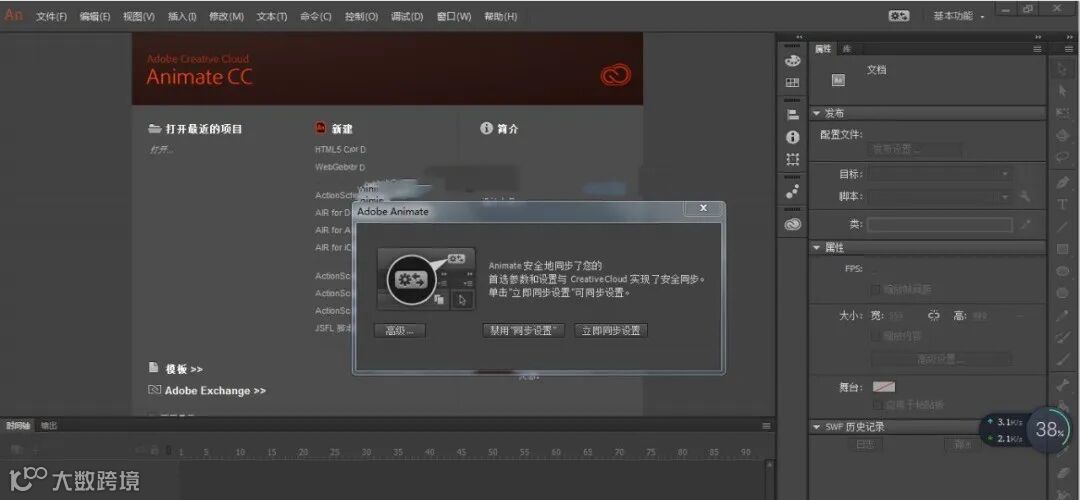The width and height of the screenshot is (1080, 500).
Task: Click the 立即同步设置 button
Action: pos(611,331)
